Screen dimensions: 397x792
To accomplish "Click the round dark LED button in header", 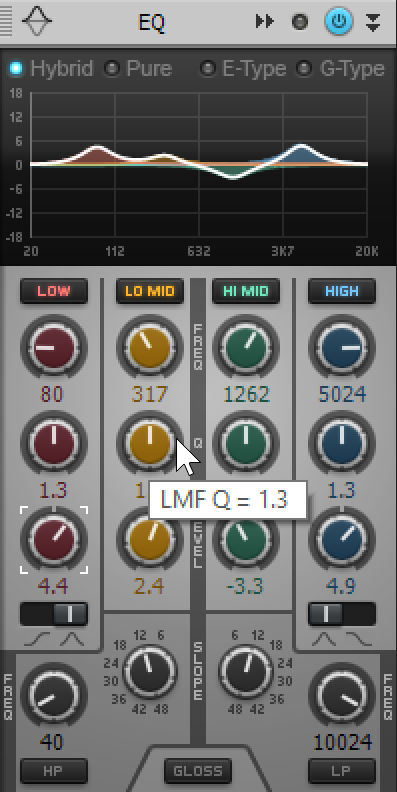I will pyautogui.click(x=300, y=22).
